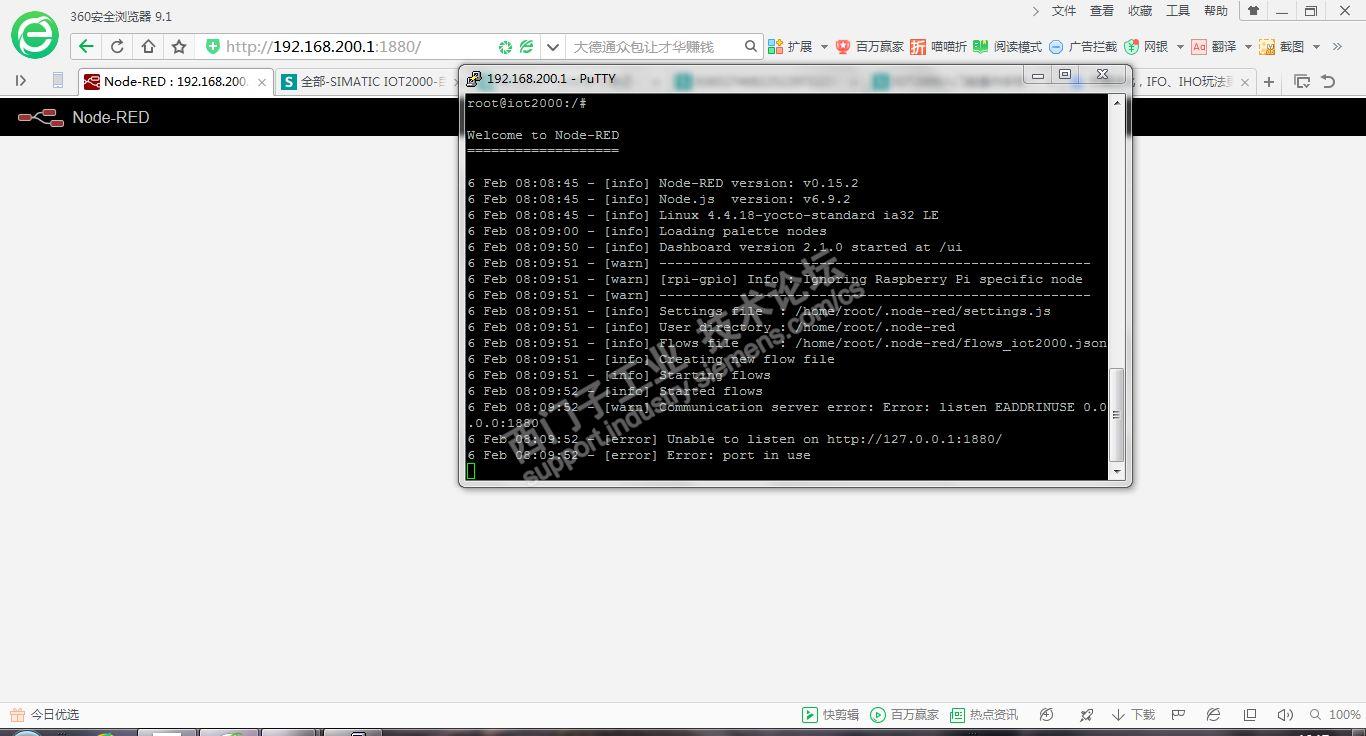The height and width of the screenshot is (736, 1366).
Task: Click the accelerator speed icon in status bar
Action: (x=1047, y=715)
